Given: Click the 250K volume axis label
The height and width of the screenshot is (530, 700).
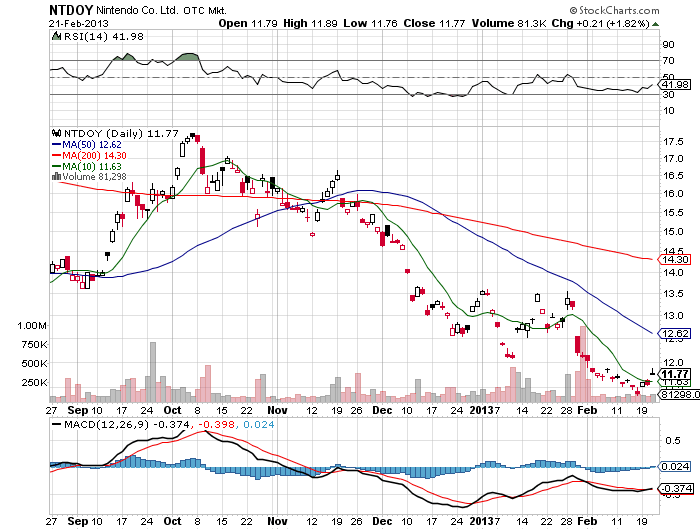Looking at the screenshot, I should (x=35, y=383).
